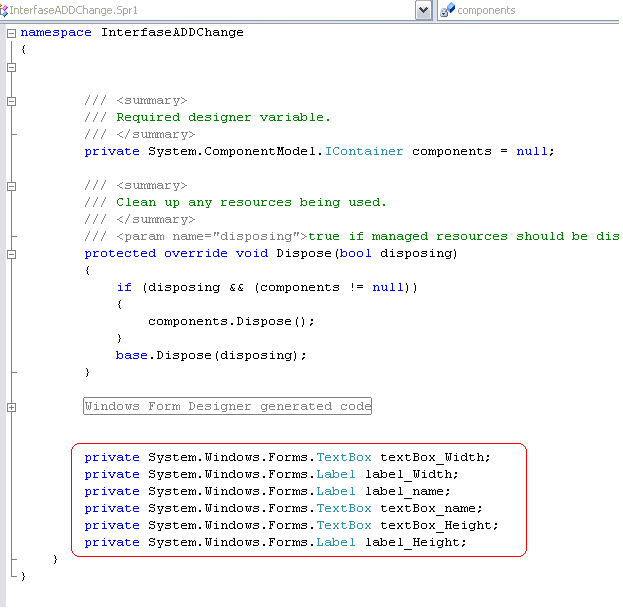The width and height of the screenshot is (623, 610).
Task: Collapse the 'Clean up any resources' summary comment
Action: 12,186
